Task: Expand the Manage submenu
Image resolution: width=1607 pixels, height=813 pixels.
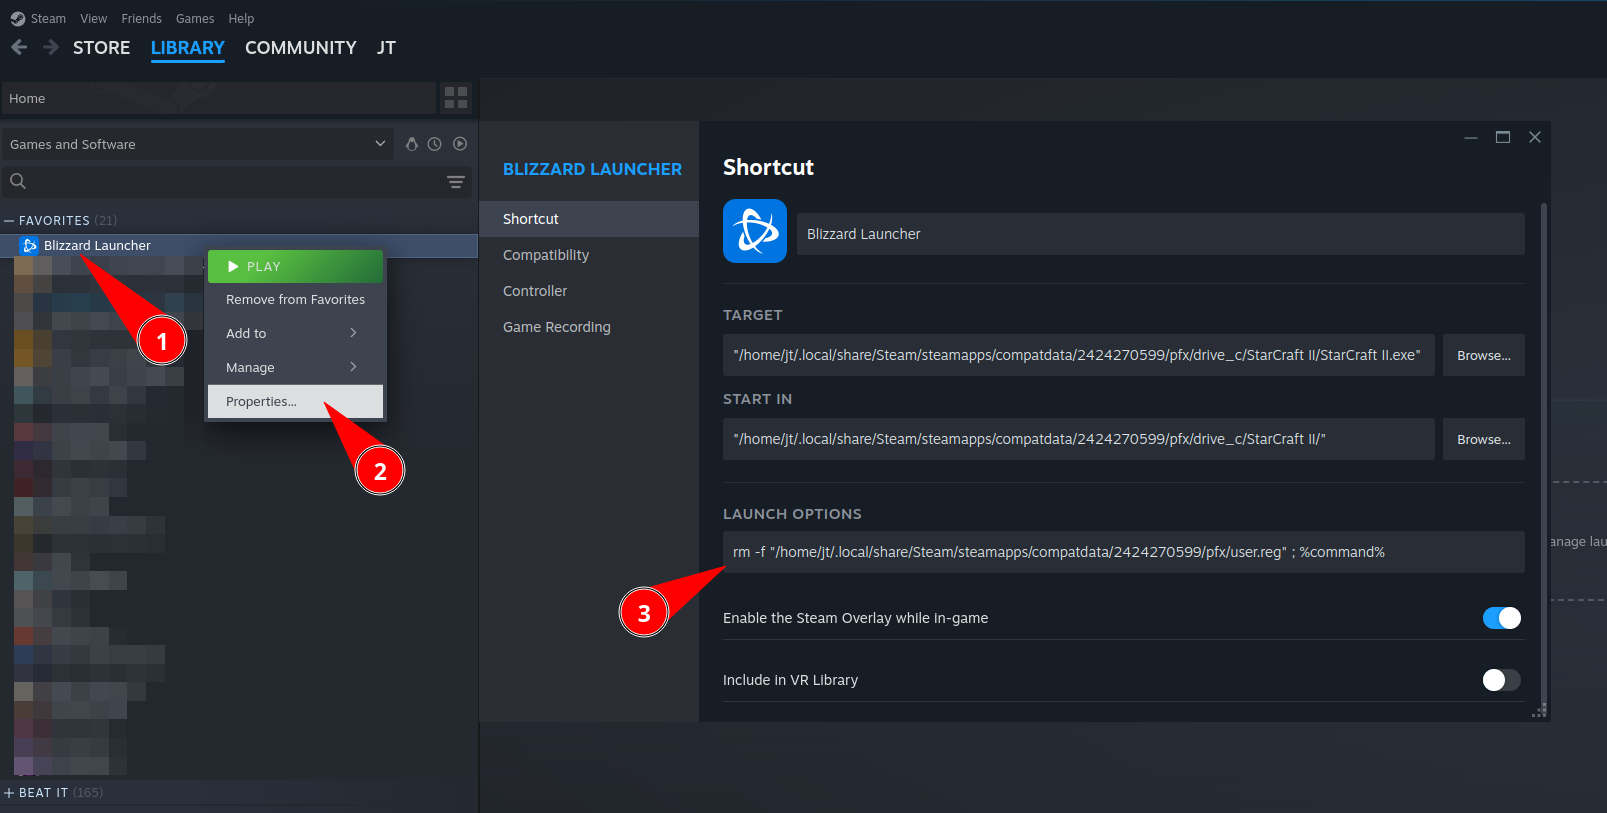Action: [x=295, y=367]
